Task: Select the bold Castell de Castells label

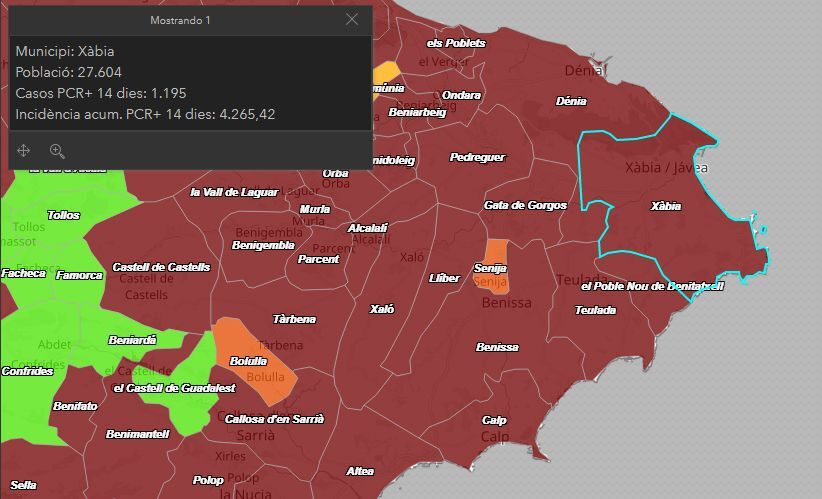Action: (x=161, y=267)
